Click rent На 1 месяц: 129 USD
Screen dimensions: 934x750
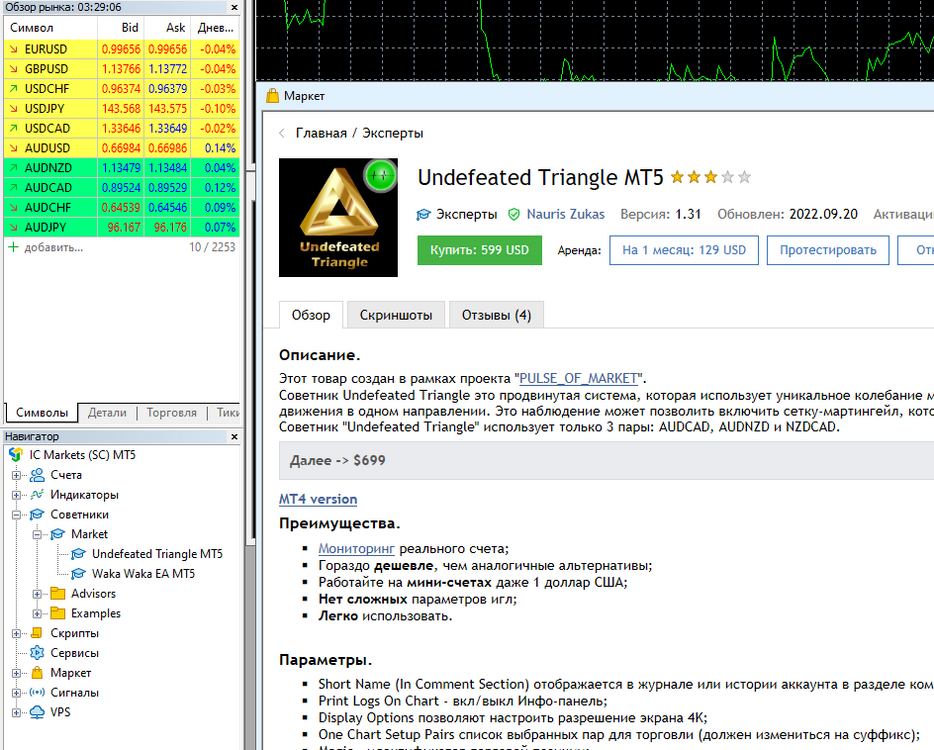(684, 250)
